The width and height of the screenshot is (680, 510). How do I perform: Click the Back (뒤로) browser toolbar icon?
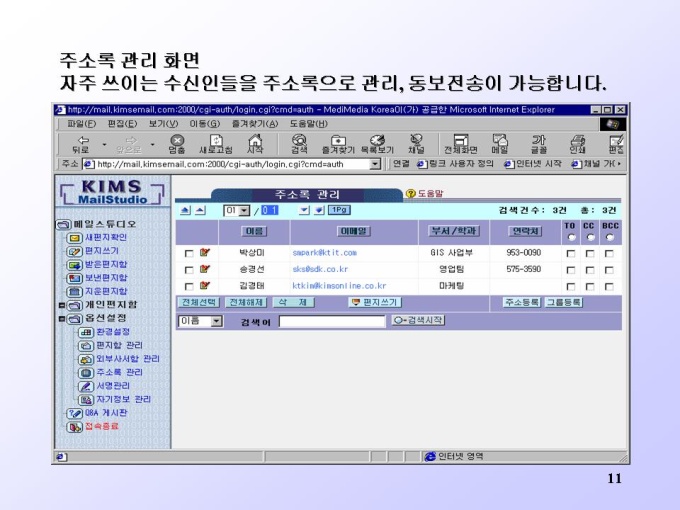pyautogui.click(x=81, y=144)
